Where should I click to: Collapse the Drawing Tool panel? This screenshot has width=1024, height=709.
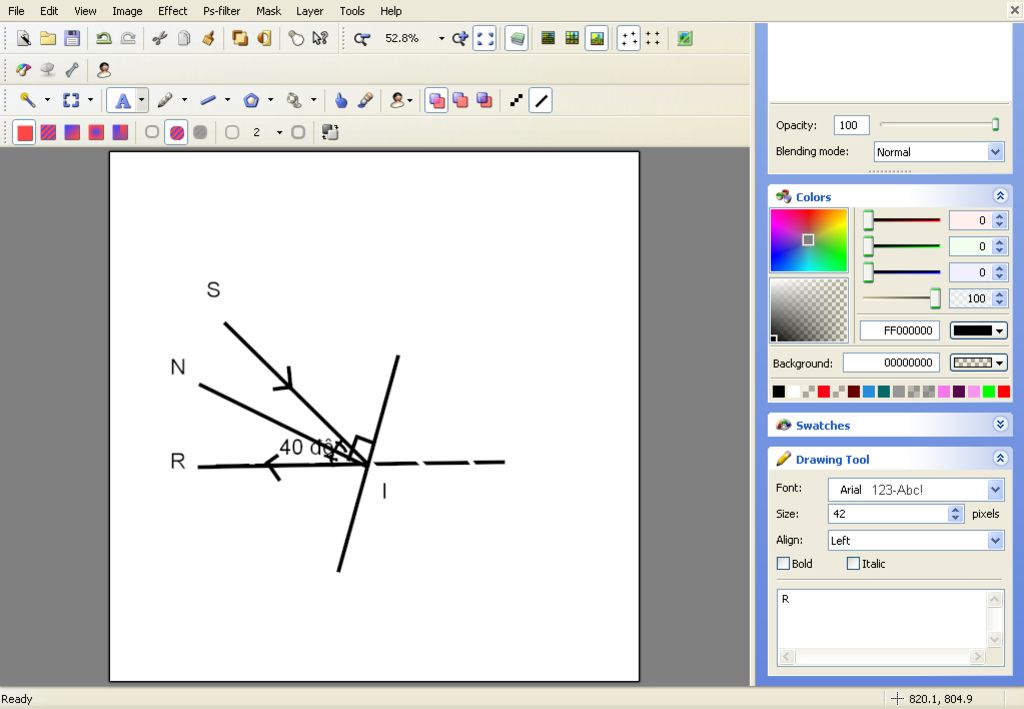point(1000,458)
